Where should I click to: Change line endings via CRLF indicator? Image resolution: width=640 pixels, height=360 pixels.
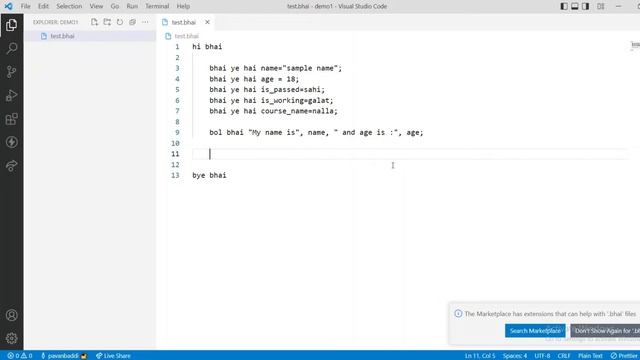[x=564, y=356]
